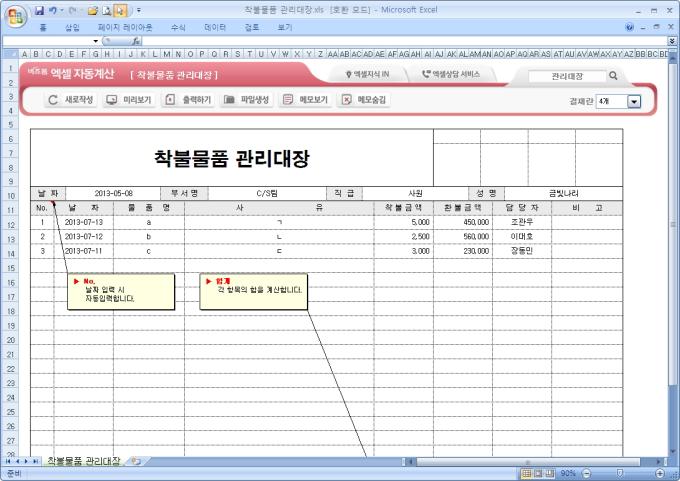Screen dimensions: 680x481
Task: Click the Open folder icon in quick access
Action: [x=92, y=10]
